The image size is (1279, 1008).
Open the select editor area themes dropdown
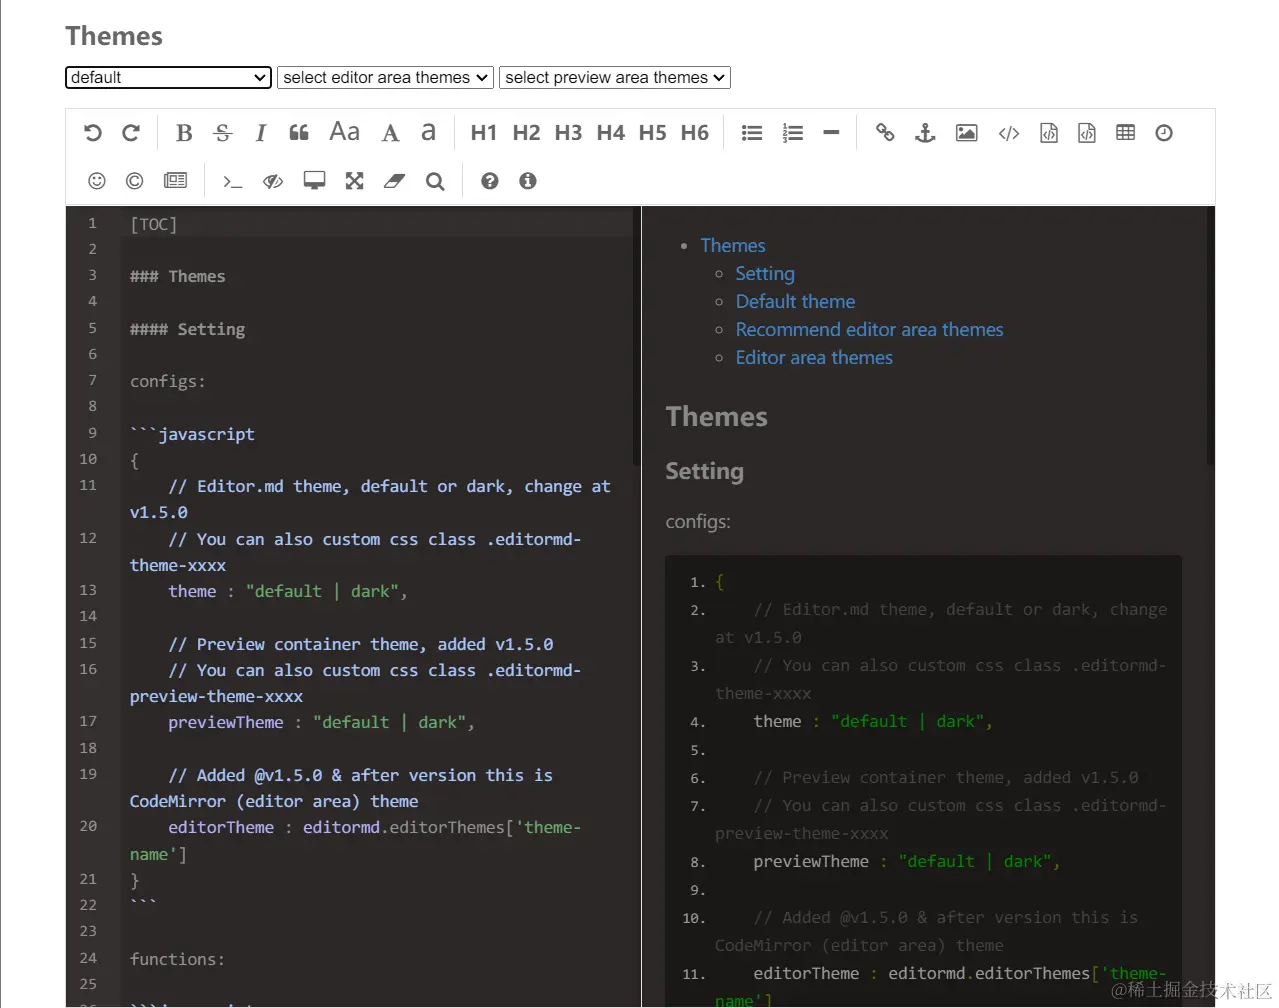385,77
